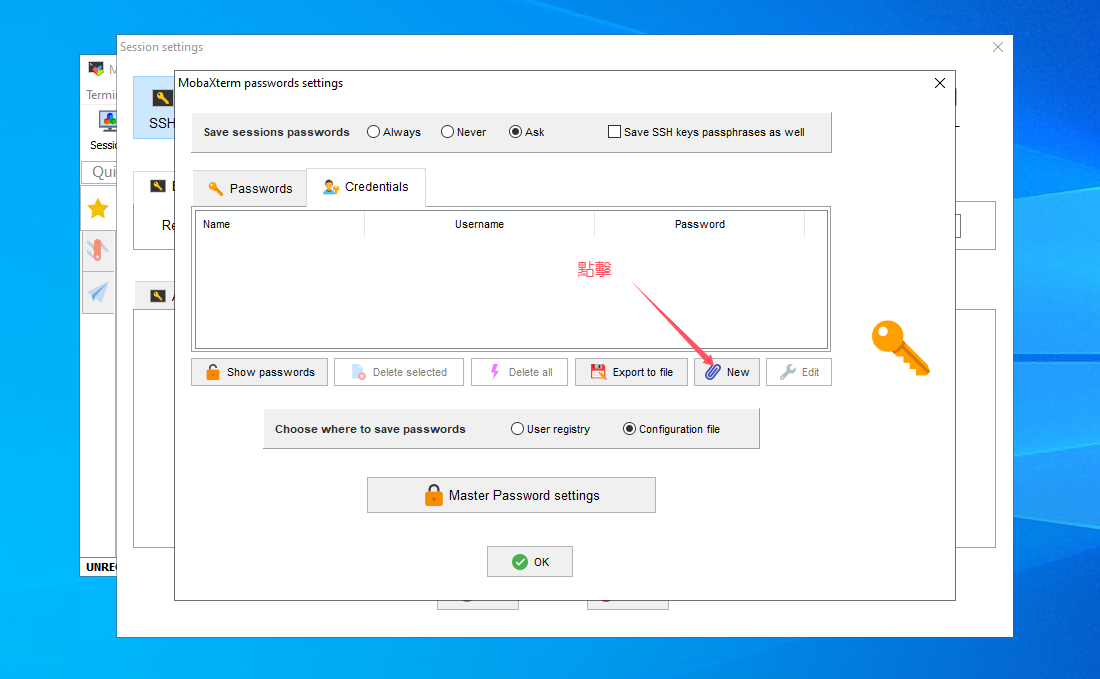Close the MobaXterm passwords settings dialog

point(939,83)
